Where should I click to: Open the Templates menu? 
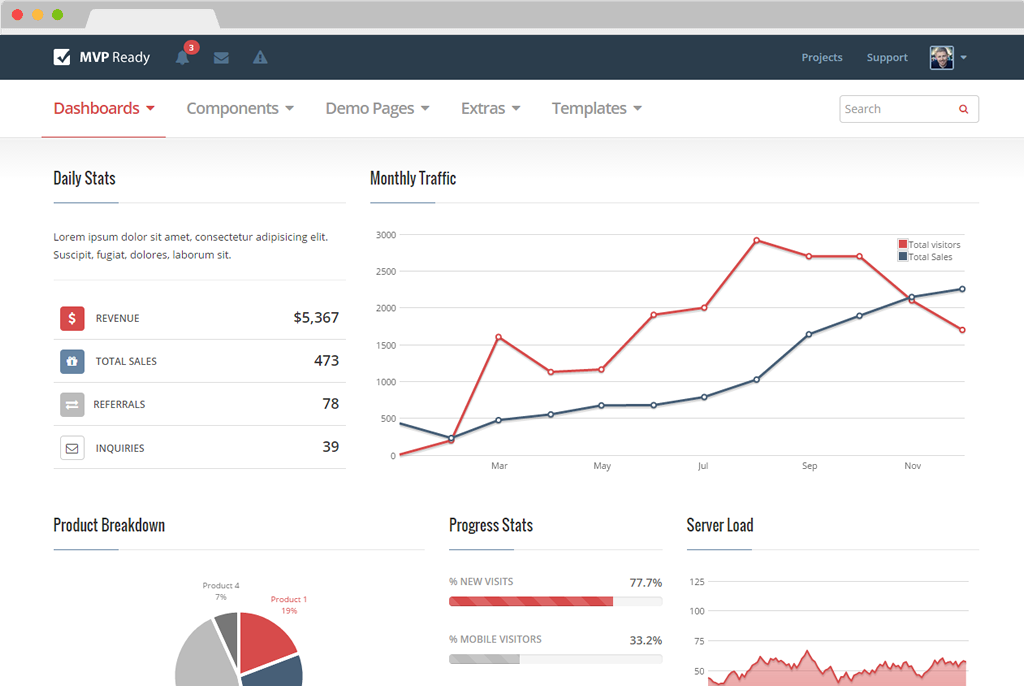(597, 108)
